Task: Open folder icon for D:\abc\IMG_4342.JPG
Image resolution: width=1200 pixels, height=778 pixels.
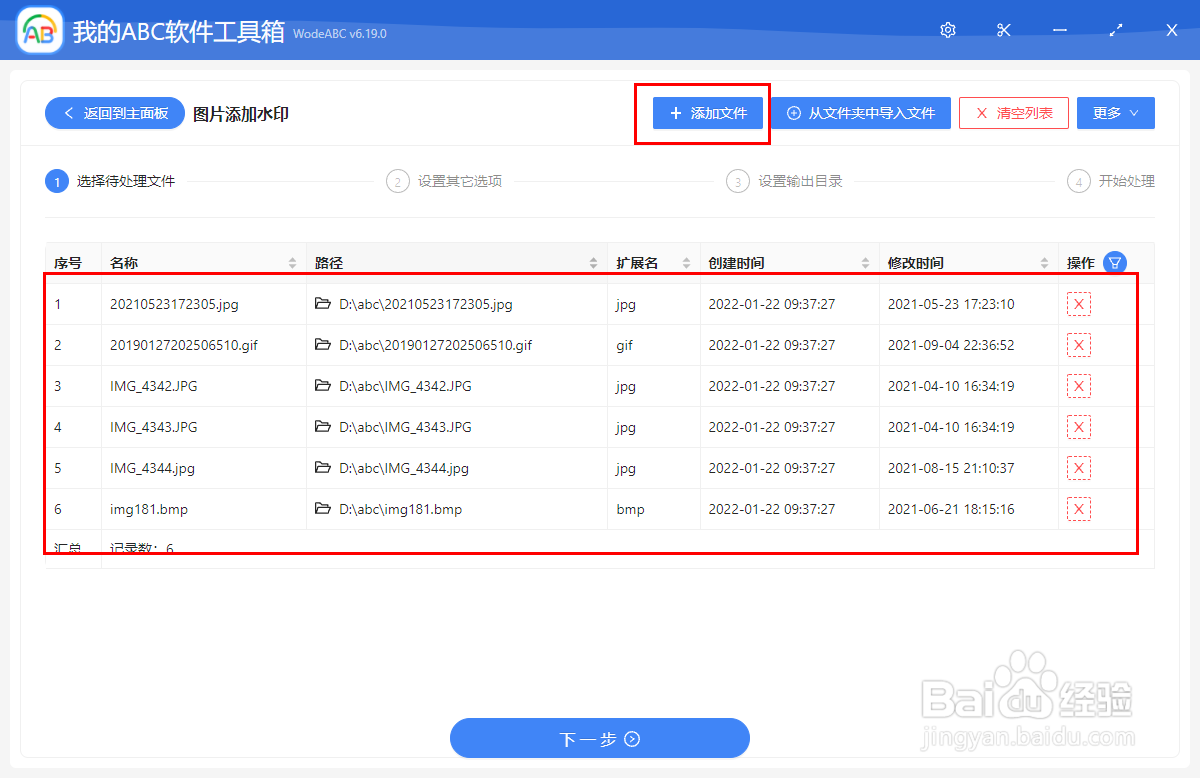Action: [322, 385]
